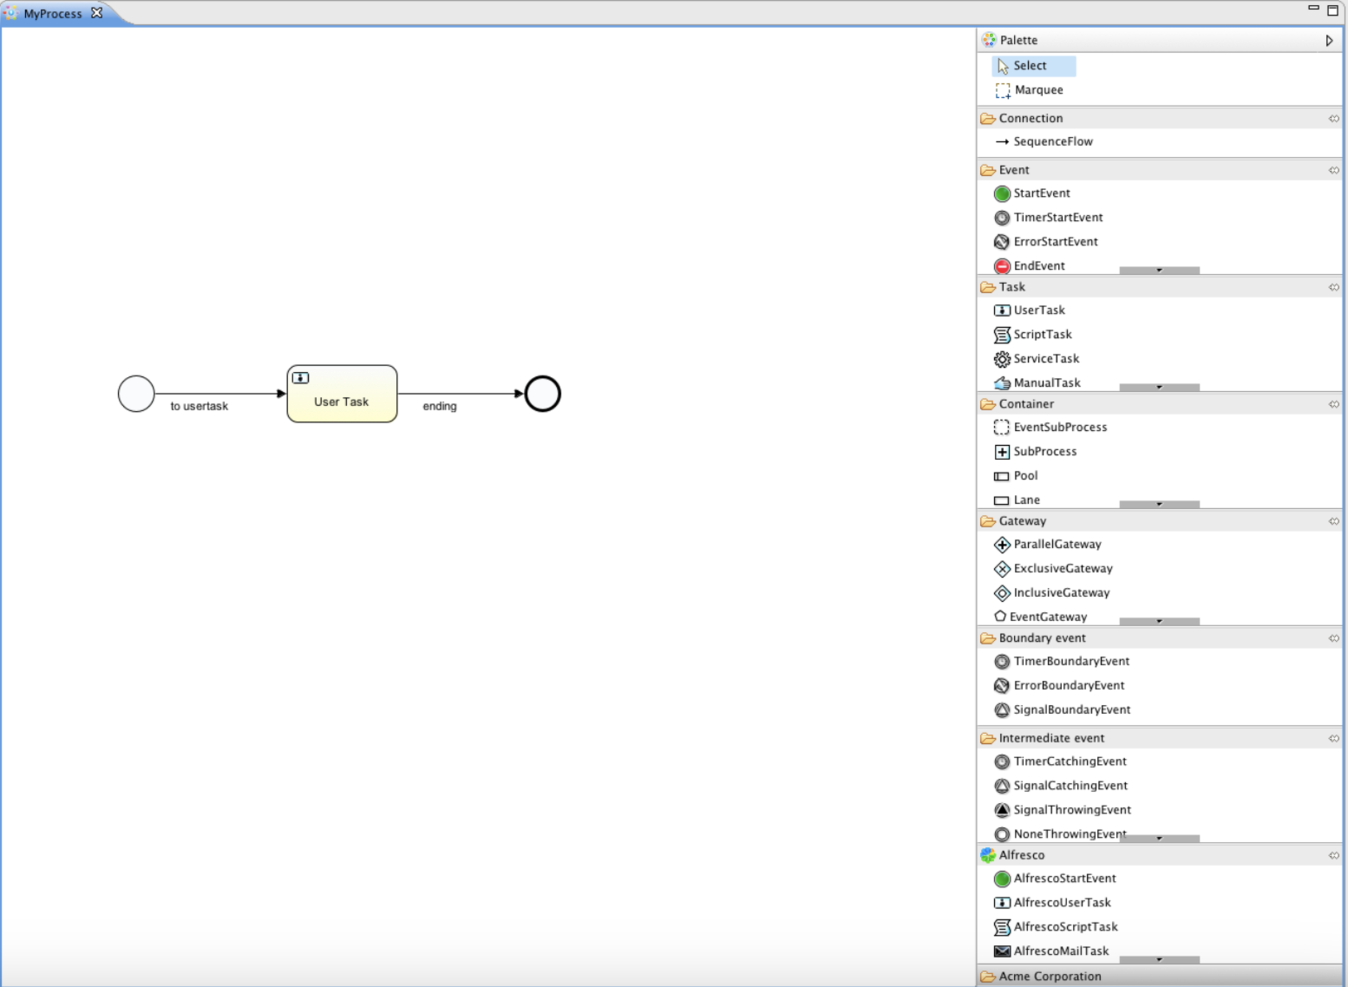
Task: Pick the TimerBoundaryEvent tool
Action: pyautogui.click(x=1062, y=661)
